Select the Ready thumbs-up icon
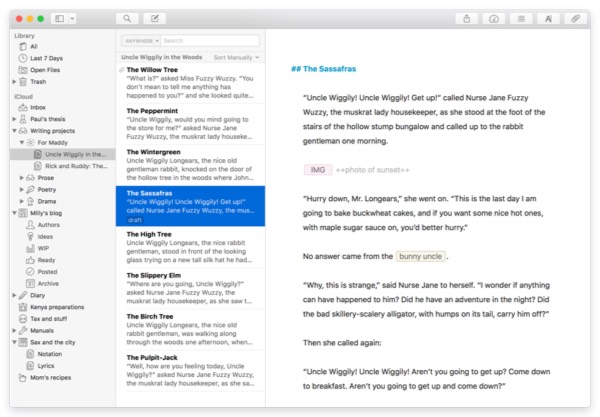 point(30,260)
